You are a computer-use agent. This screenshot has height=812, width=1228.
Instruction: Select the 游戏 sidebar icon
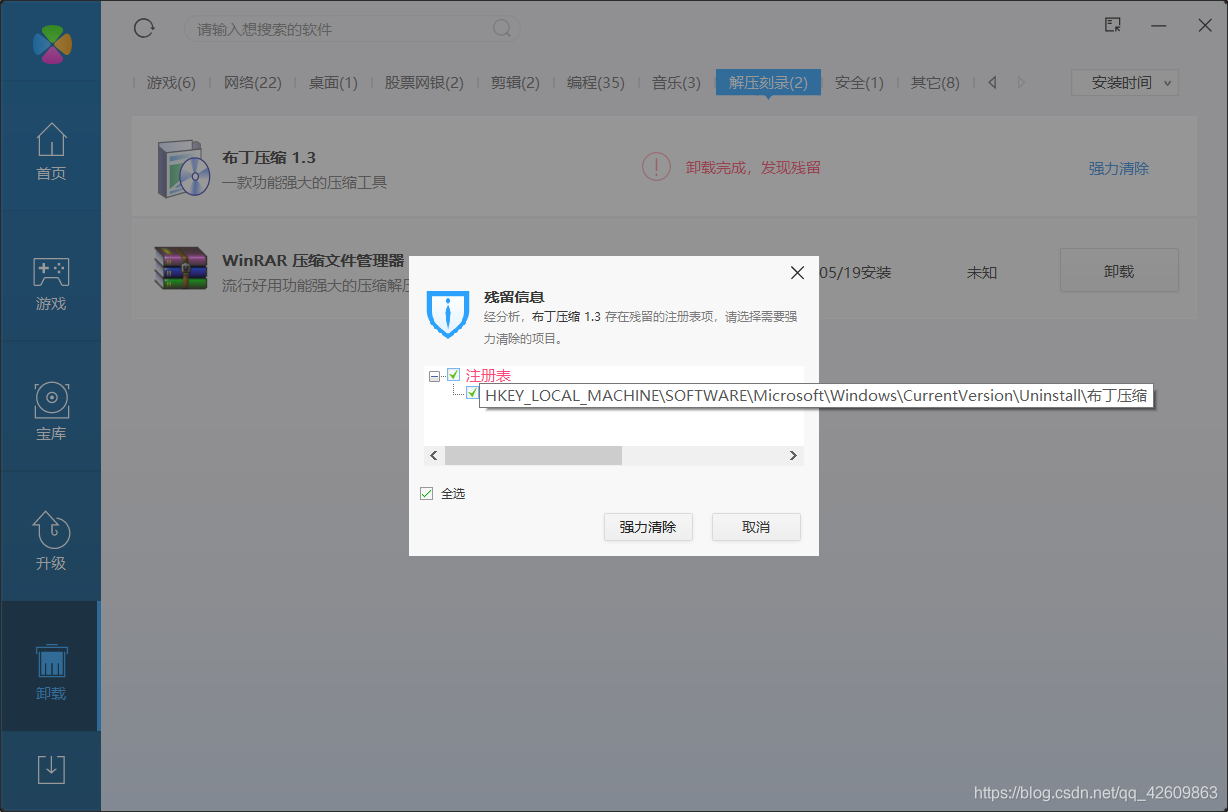(50, 283)
